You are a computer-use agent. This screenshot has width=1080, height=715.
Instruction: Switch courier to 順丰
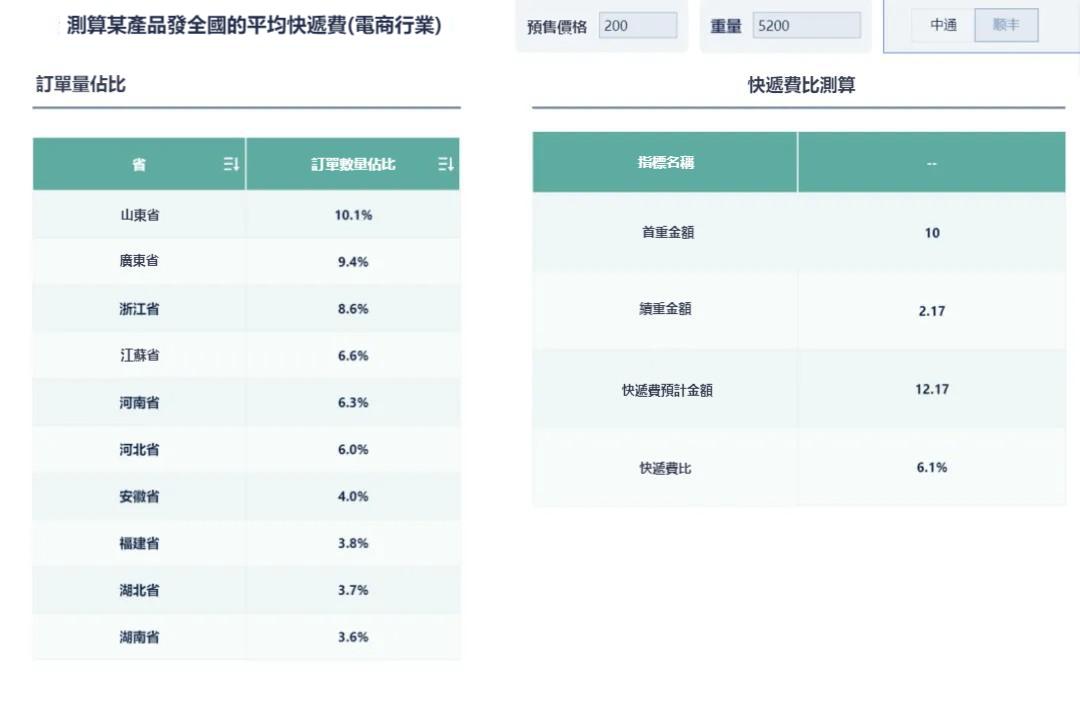click(x=1006, y=25)
